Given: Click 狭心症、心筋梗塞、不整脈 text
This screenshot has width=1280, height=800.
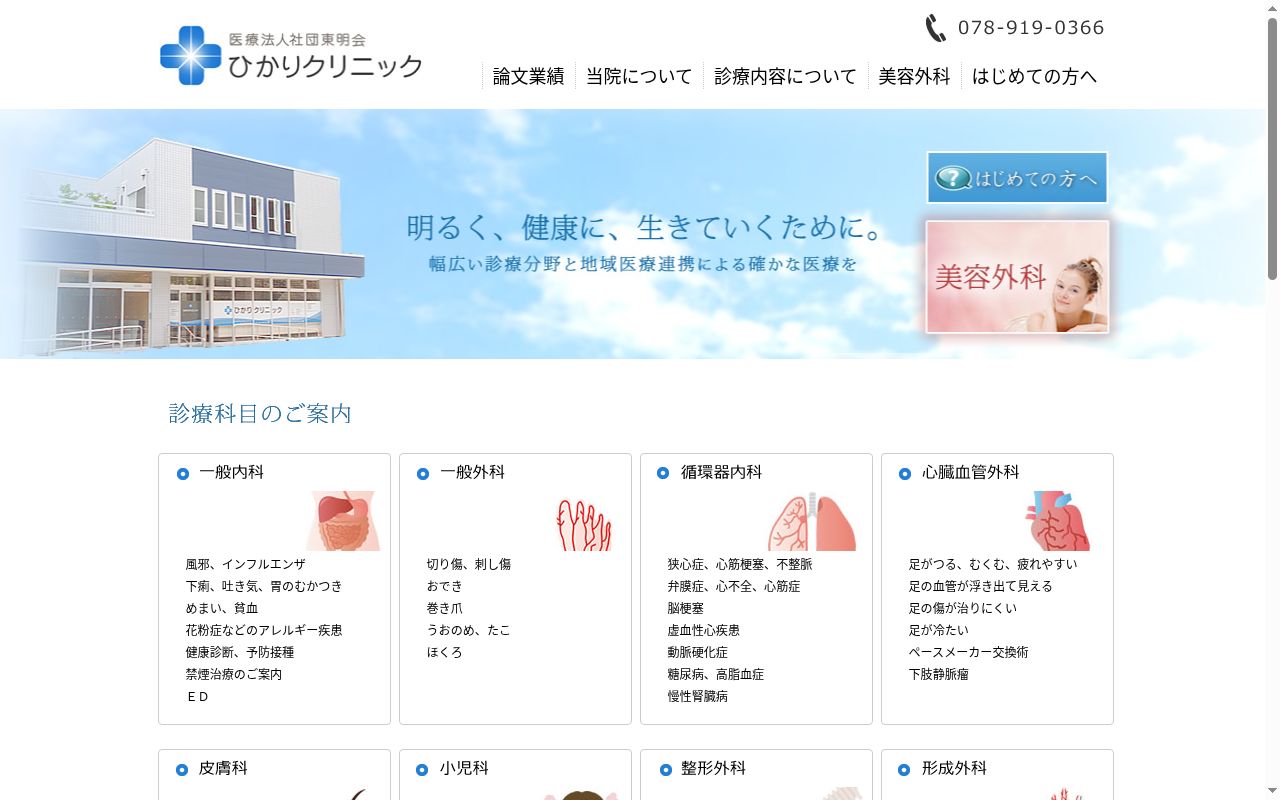Looking at the screenshot, I should [740, 564].
